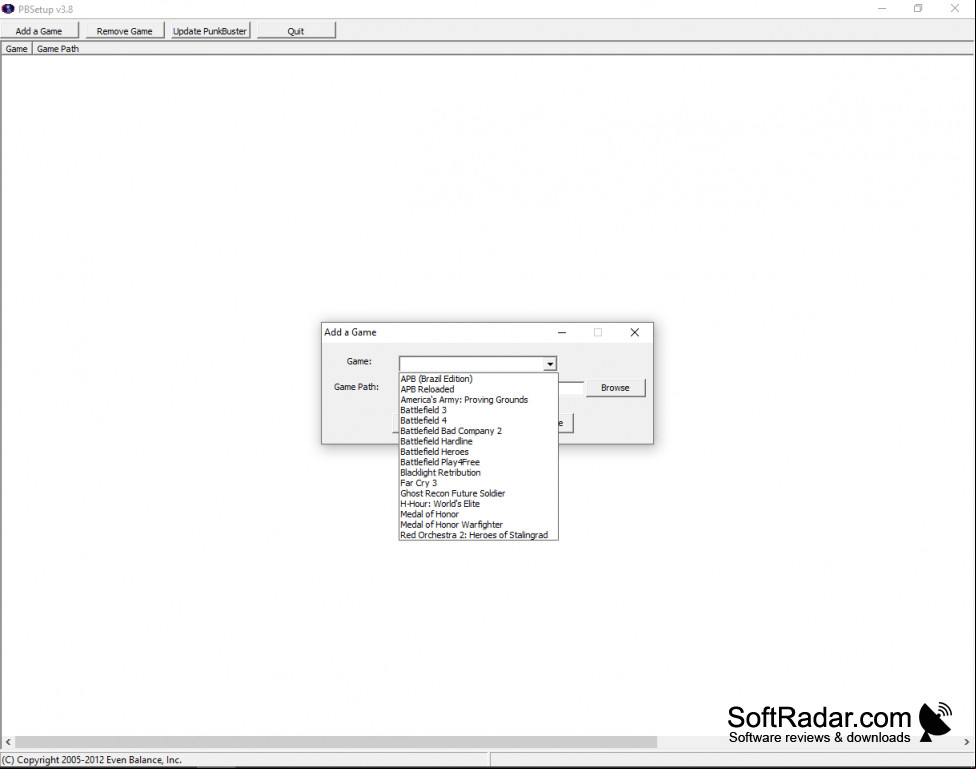Select Medal of Honor entry

pos(478,514)
